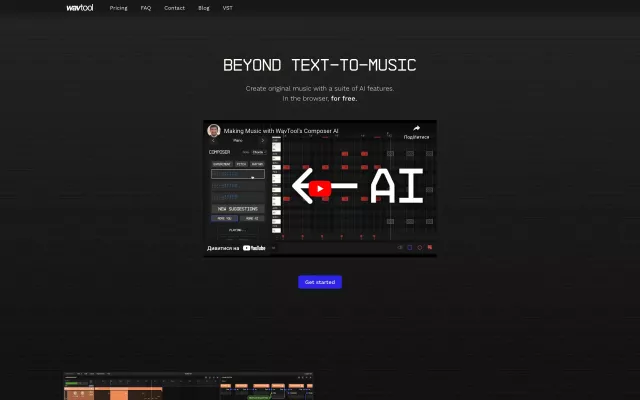
Task: Click the YouTube share arrow icon
Action: point(416,128)
